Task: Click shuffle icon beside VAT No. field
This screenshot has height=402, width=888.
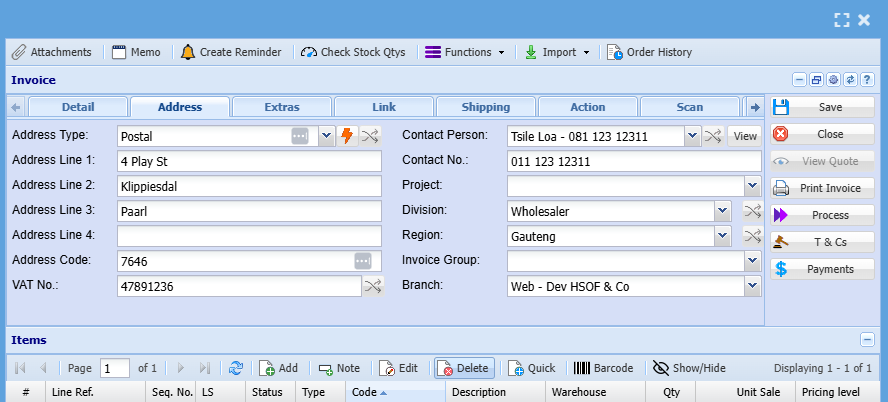Action: tap(372, 287)
